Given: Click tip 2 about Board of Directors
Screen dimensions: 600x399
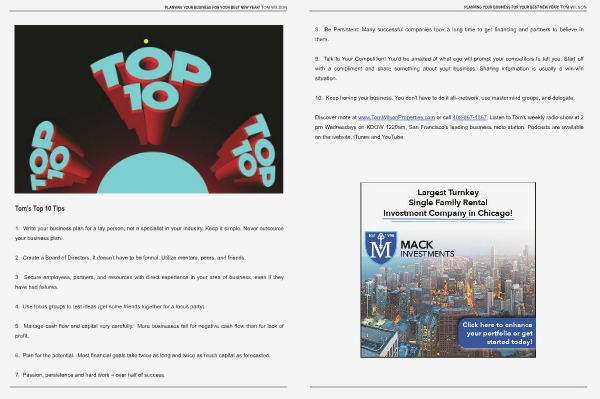Looking at the screenshot, I should coord(130,258).
